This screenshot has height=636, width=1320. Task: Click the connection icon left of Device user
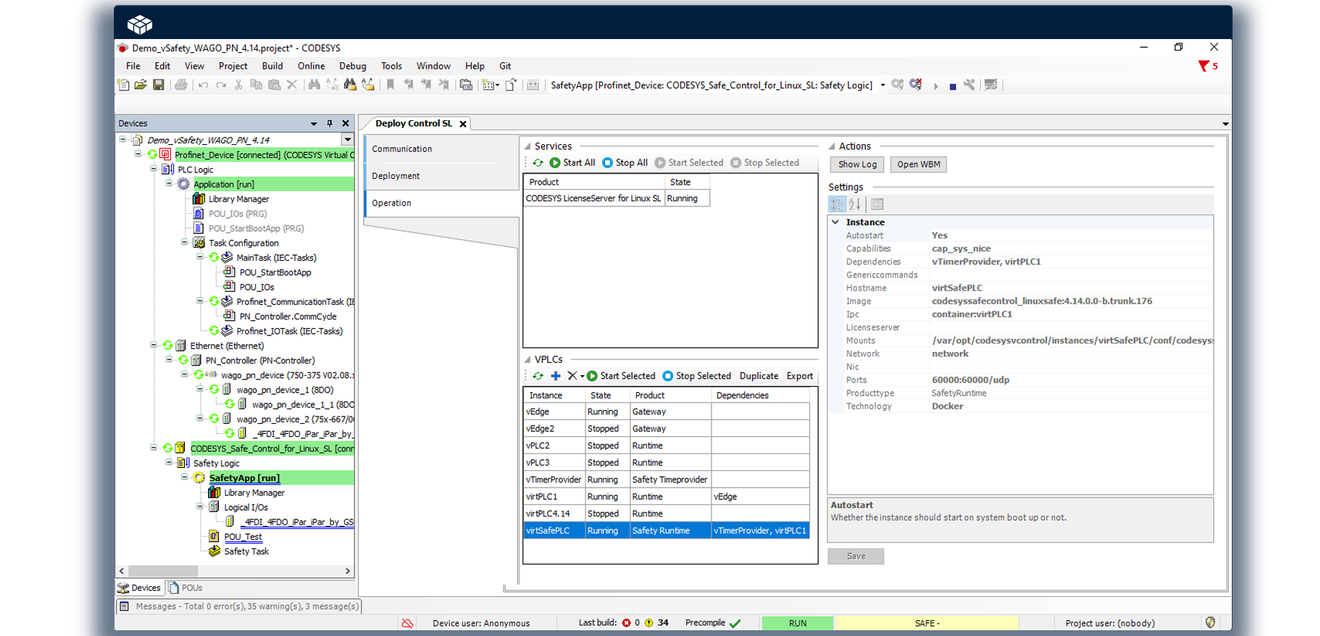407,623
